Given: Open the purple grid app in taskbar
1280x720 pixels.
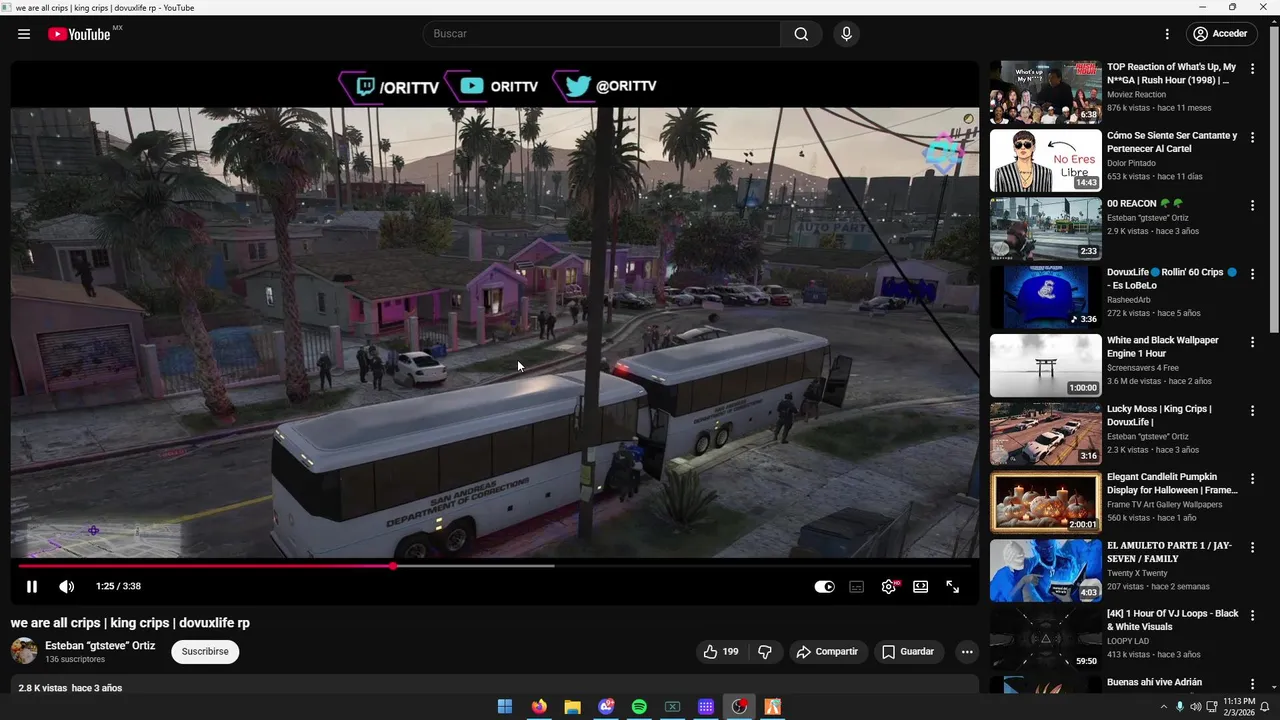Looking at the screenshot, I should coord(706,707).
